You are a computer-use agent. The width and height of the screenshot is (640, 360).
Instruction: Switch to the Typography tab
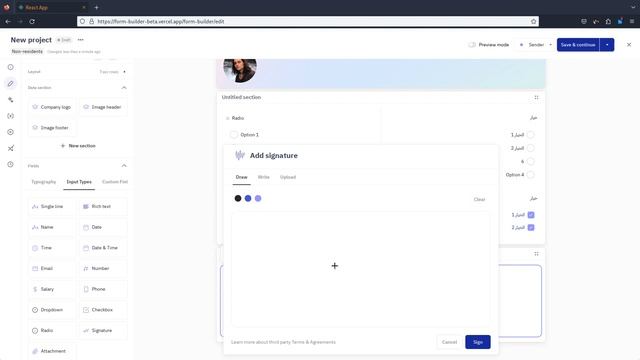[44, 182]
